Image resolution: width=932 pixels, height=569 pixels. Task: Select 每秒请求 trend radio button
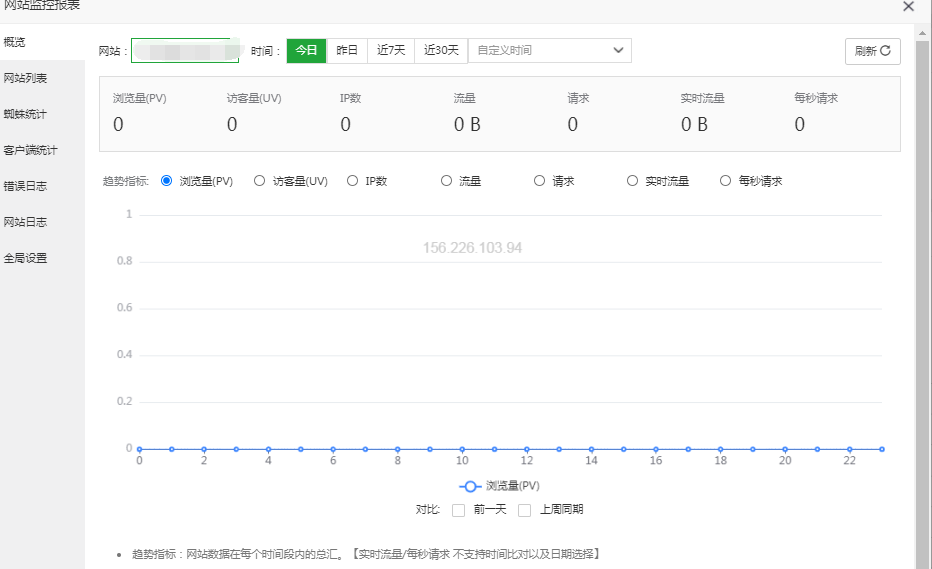tap(725, 181)
